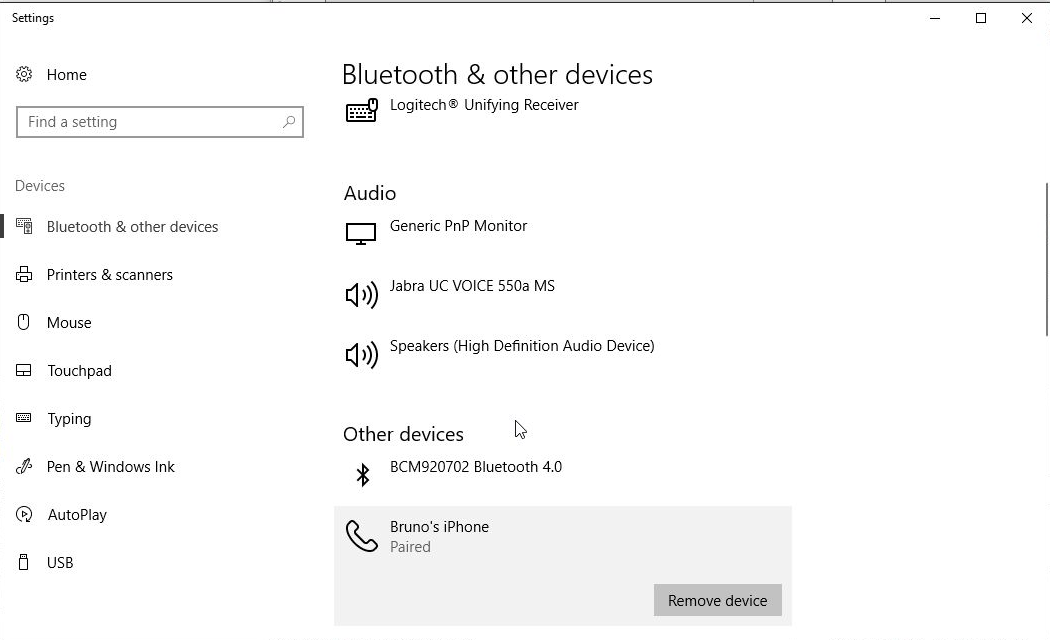
Task: Click the Pen & Windows Ink icon
Action: click(24, 467)
